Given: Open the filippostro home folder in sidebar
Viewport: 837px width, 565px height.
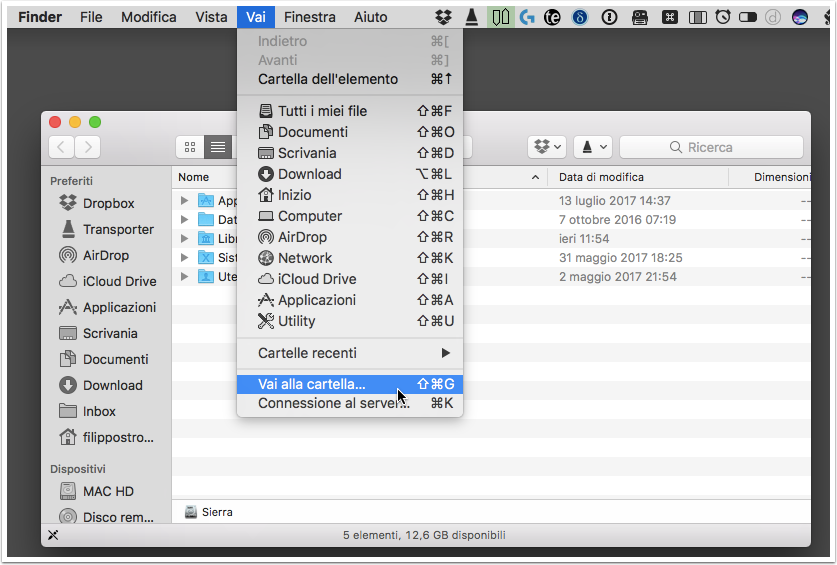Looking at the screenshot, I should (x=106, y=437).
